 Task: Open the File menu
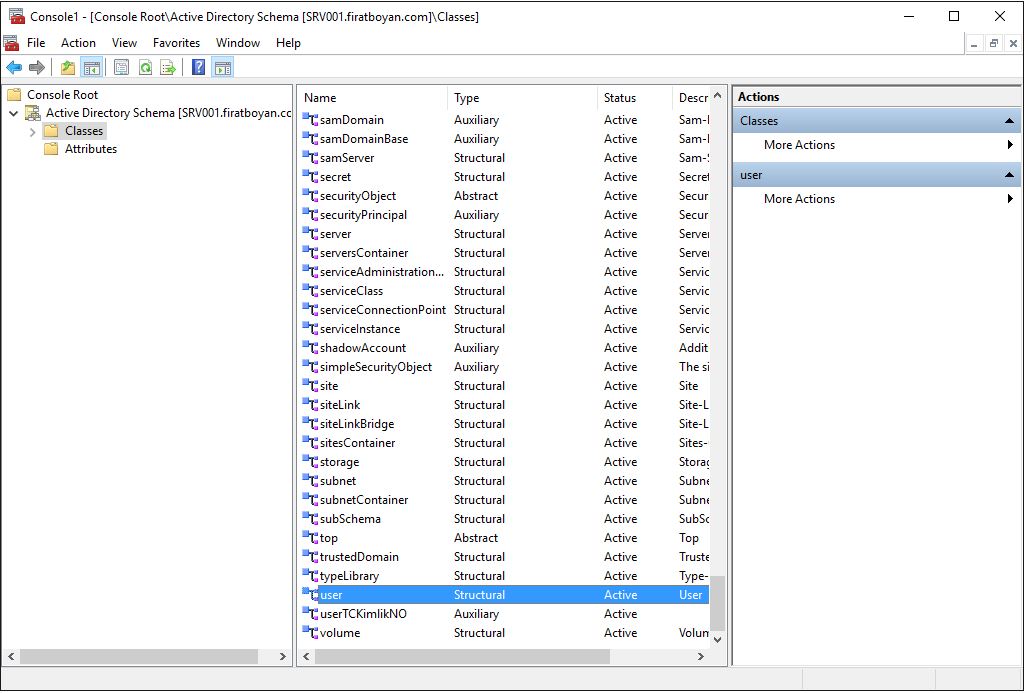(36, 43)
